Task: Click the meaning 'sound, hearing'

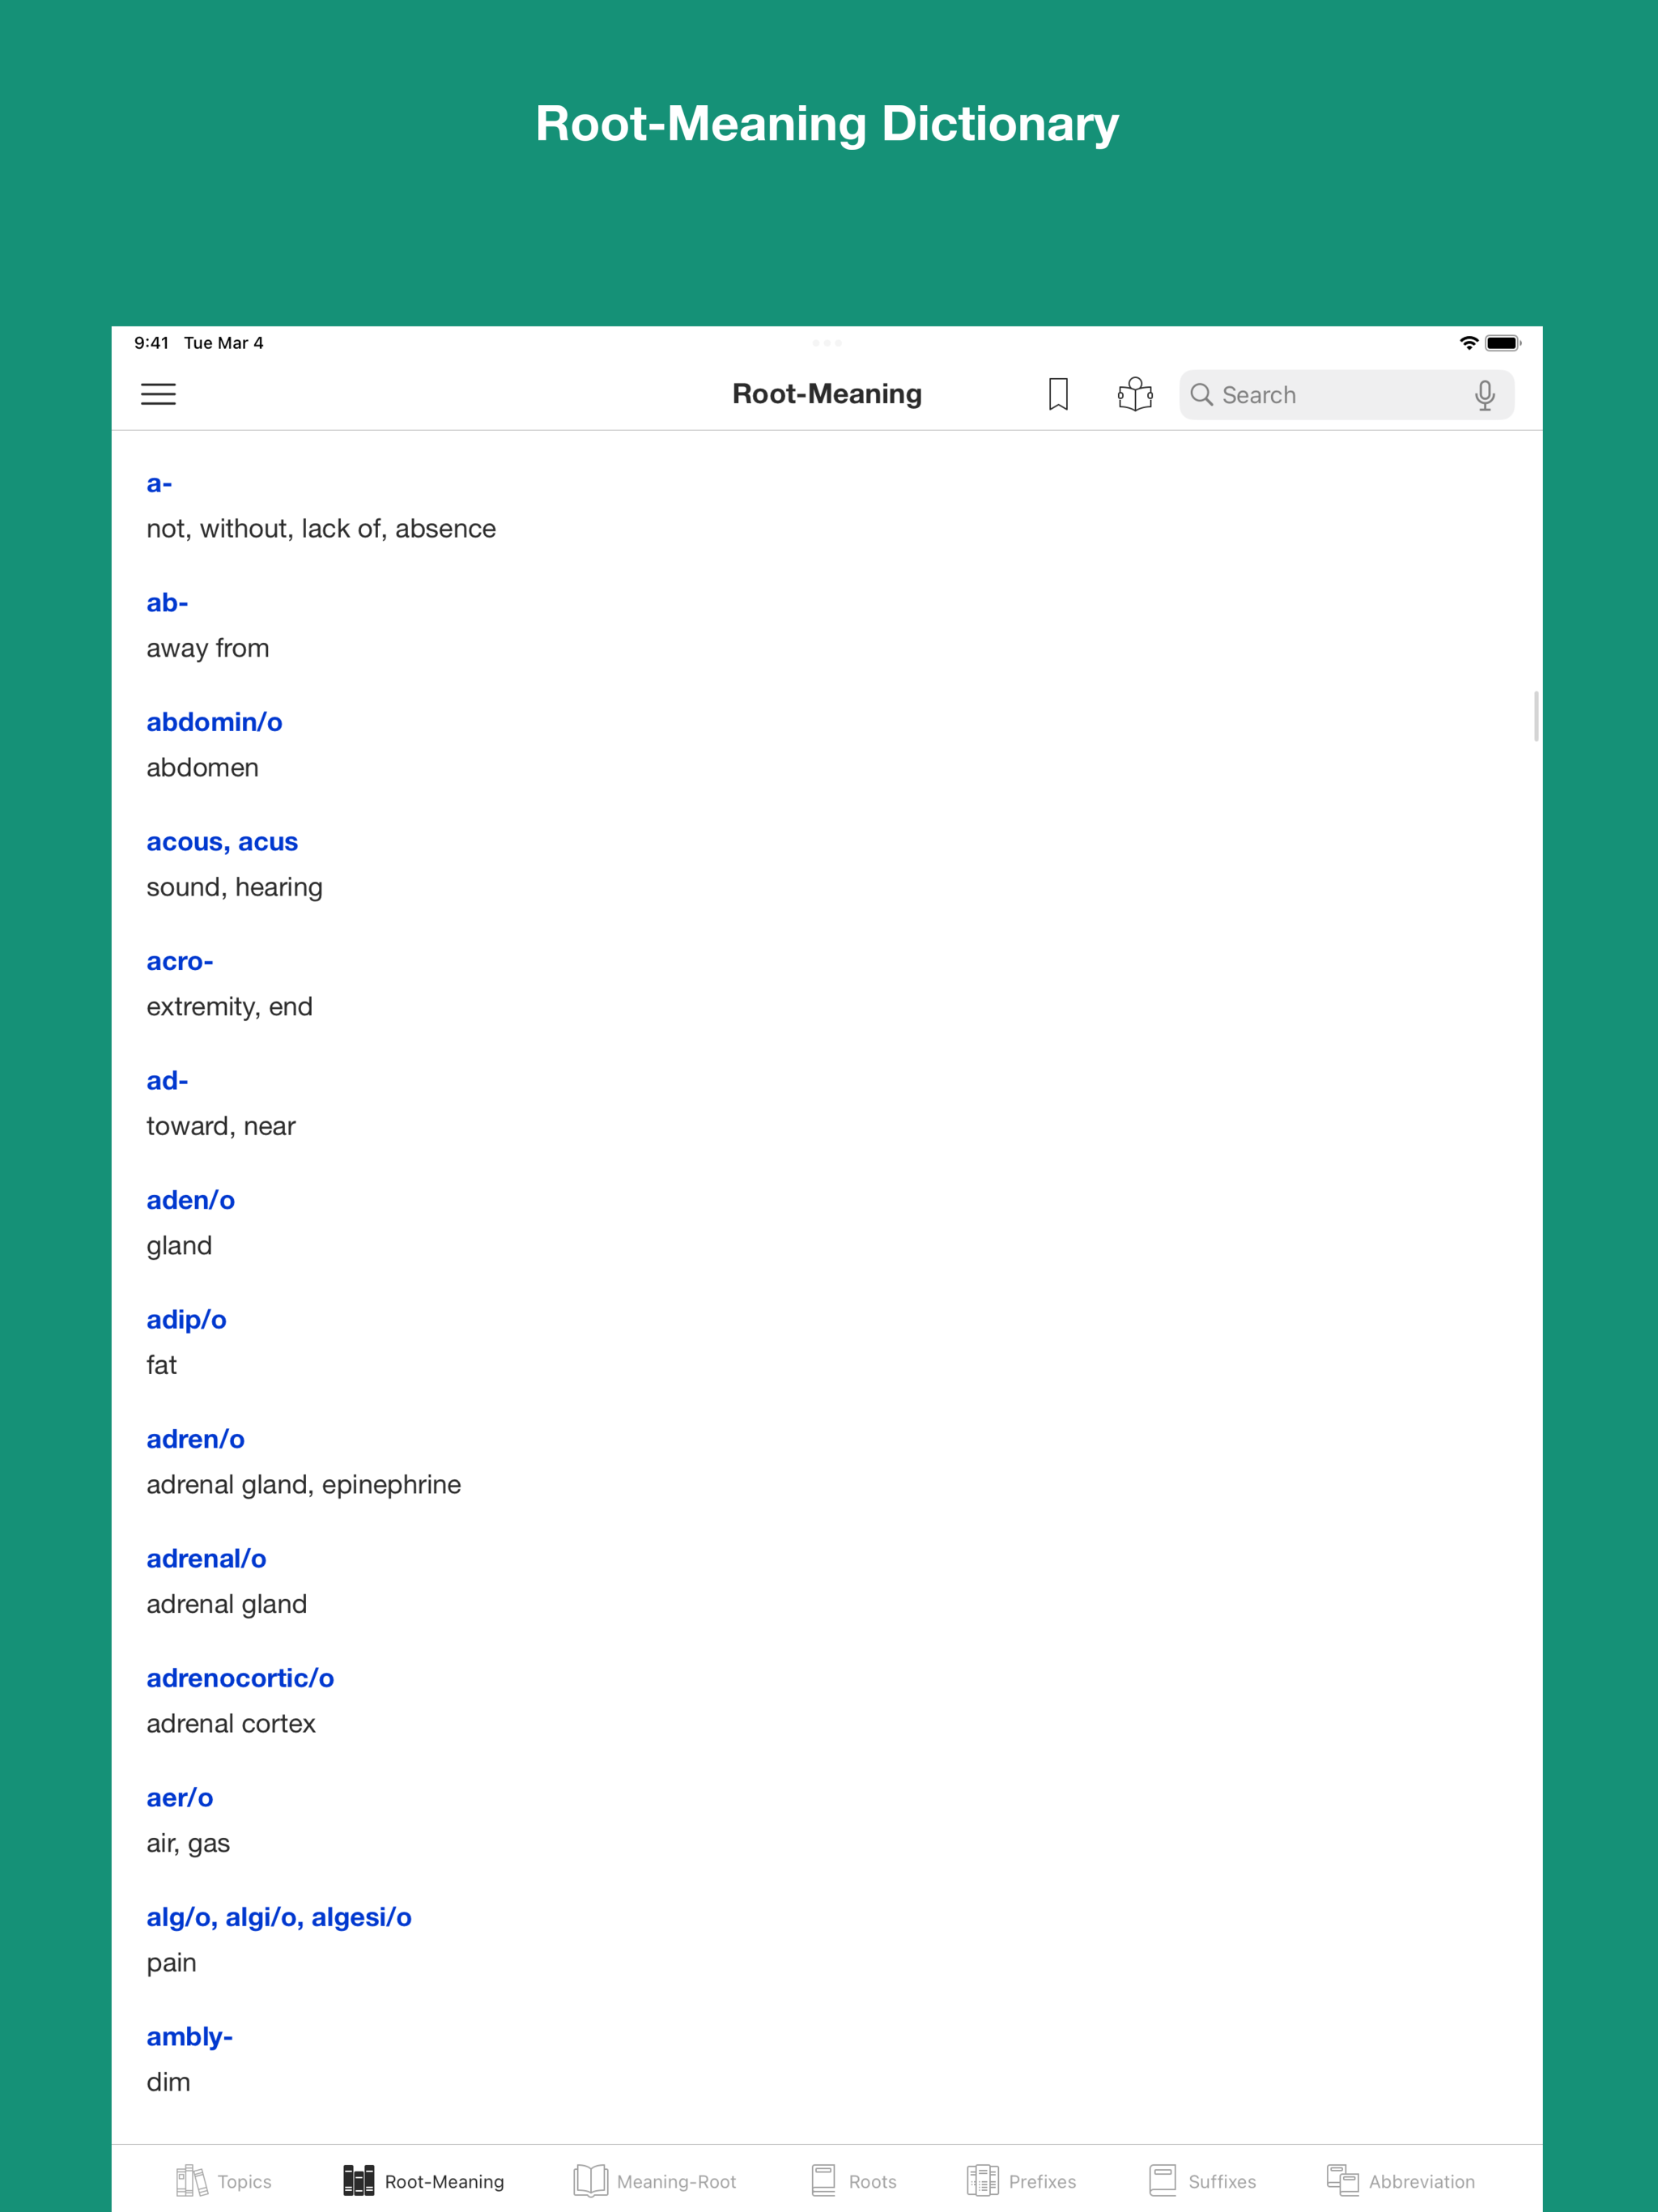Action: 234,888
